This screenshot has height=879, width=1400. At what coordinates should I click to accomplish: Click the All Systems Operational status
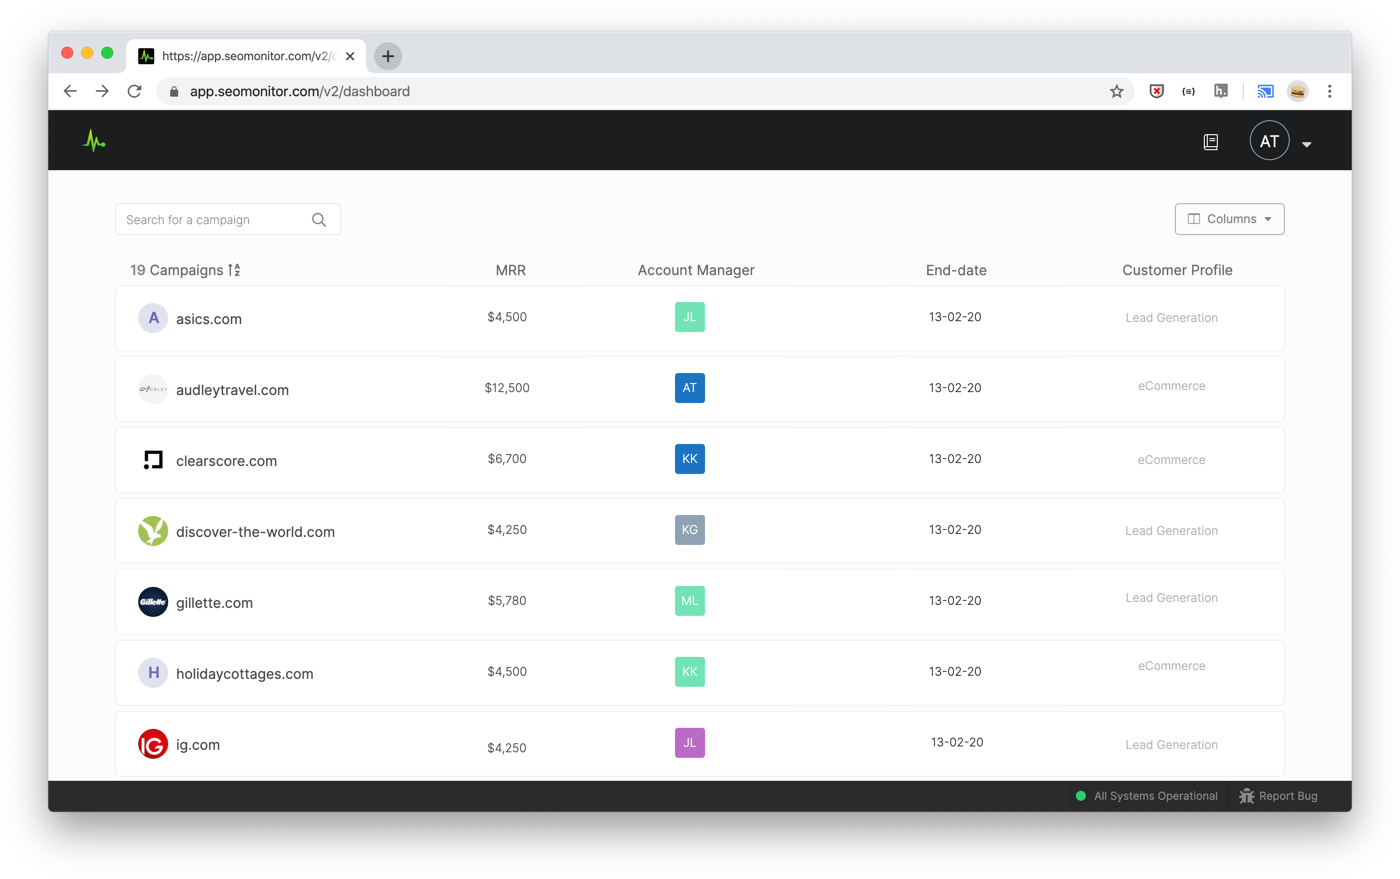point(1146,796)
